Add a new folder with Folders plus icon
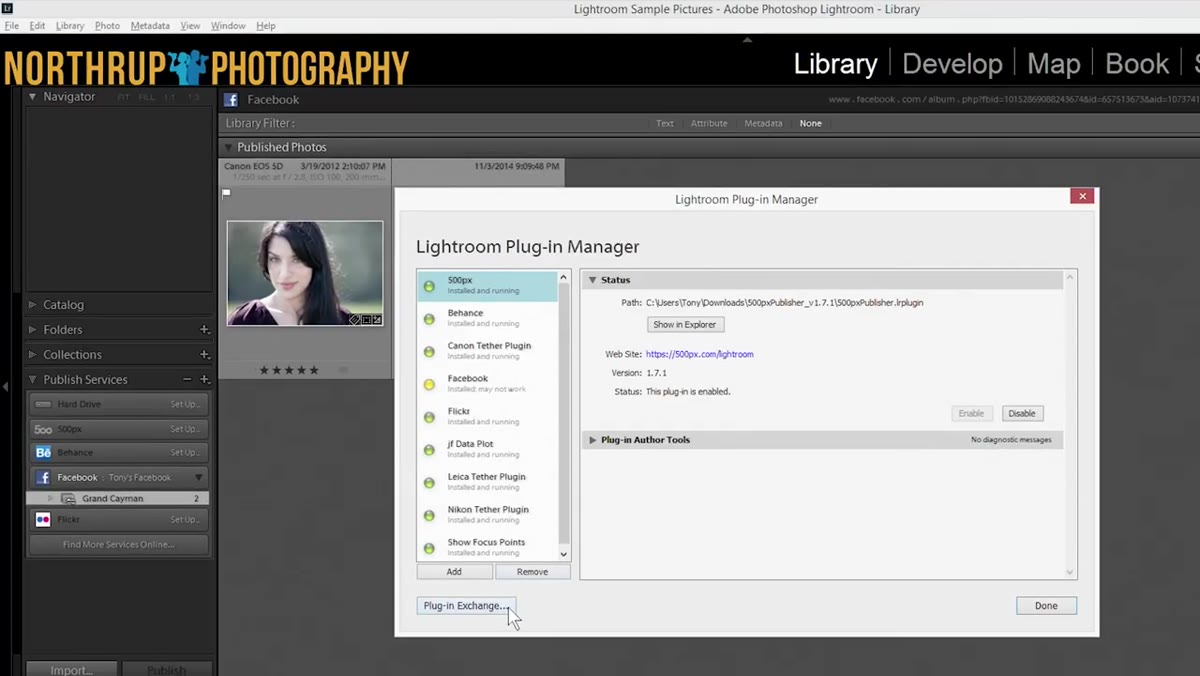 point(204,329)
